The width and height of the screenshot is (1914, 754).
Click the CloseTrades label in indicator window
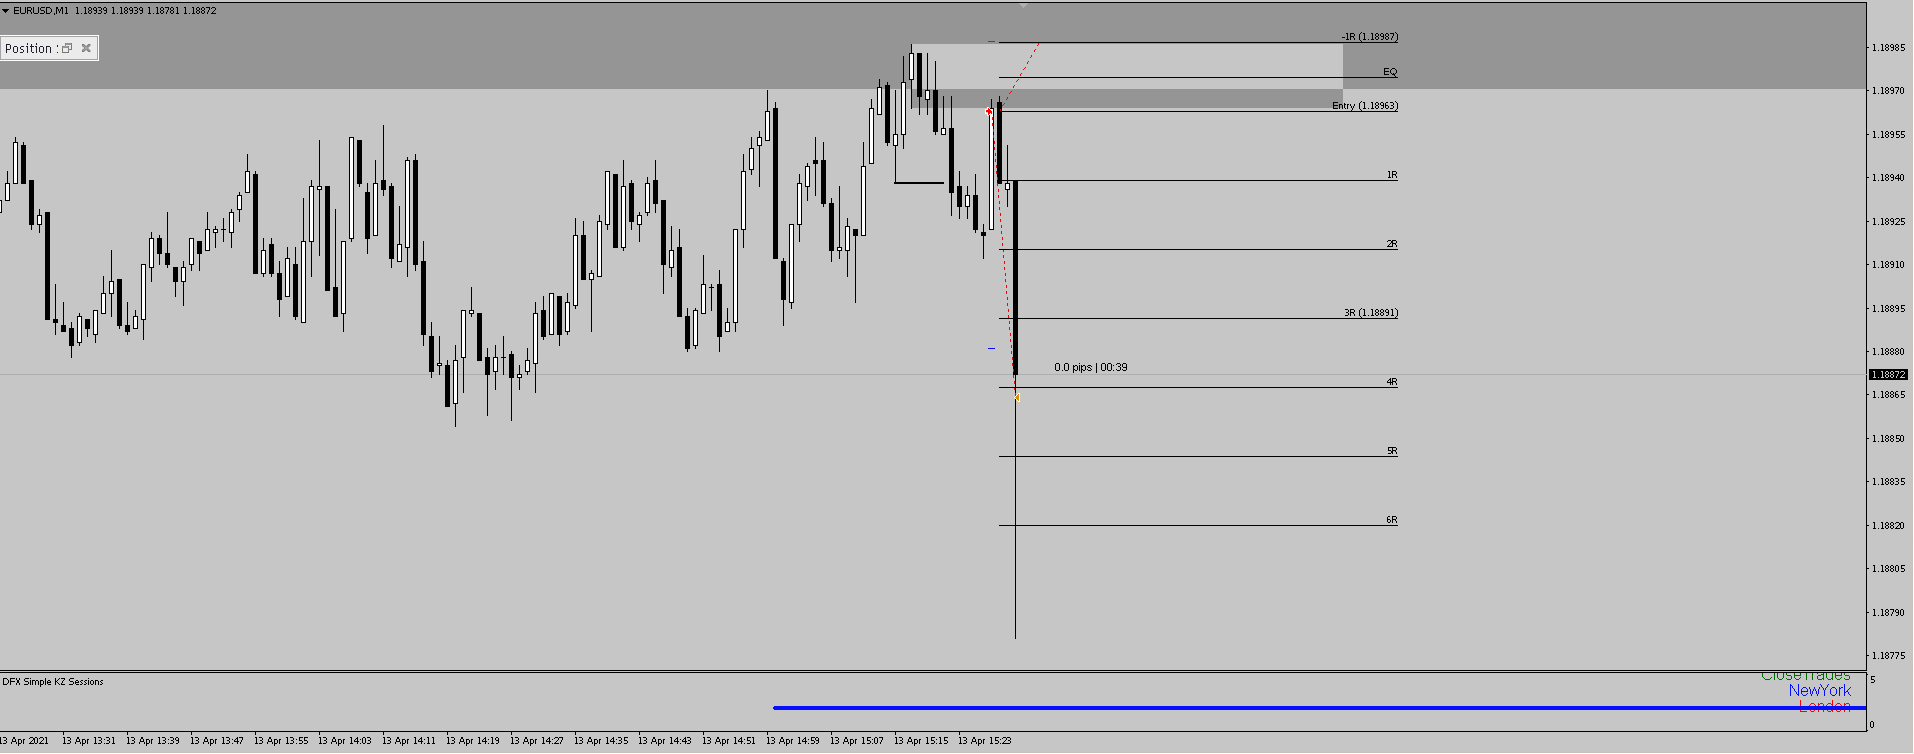[1805, 676]
